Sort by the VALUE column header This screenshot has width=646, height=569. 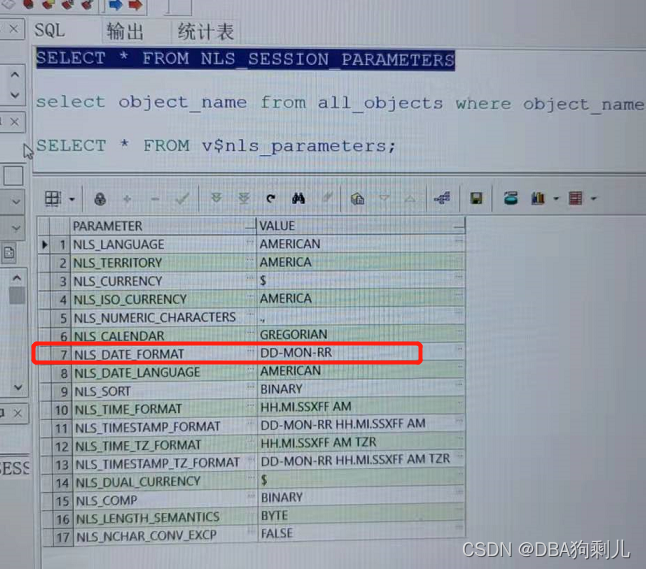click(361, 226)
